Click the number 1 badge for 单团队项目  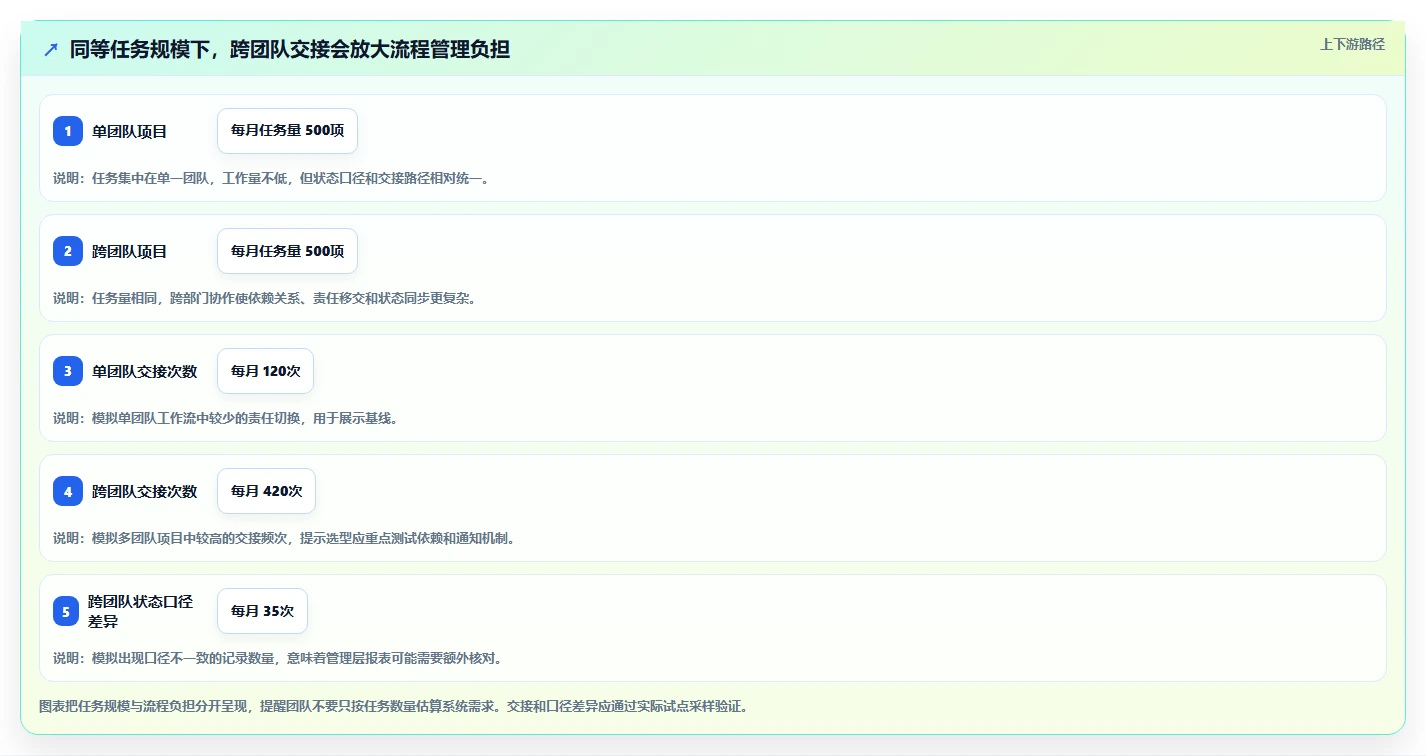point(68,131)
